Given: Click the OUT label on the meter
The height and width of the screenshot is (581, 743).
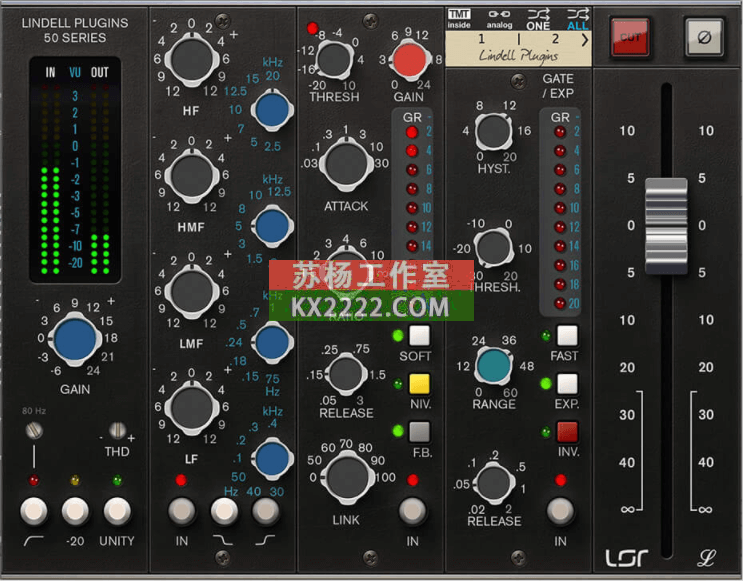Looking at the screenshot, I should coord(100,73).
